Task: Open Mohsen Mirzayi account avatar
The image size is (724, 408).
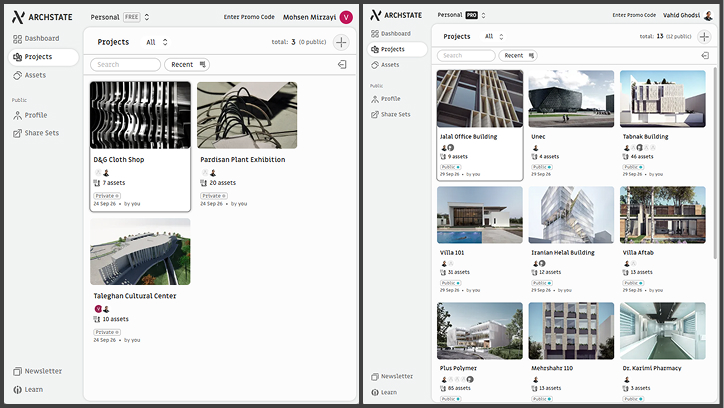Action: [x=346, y=17]
